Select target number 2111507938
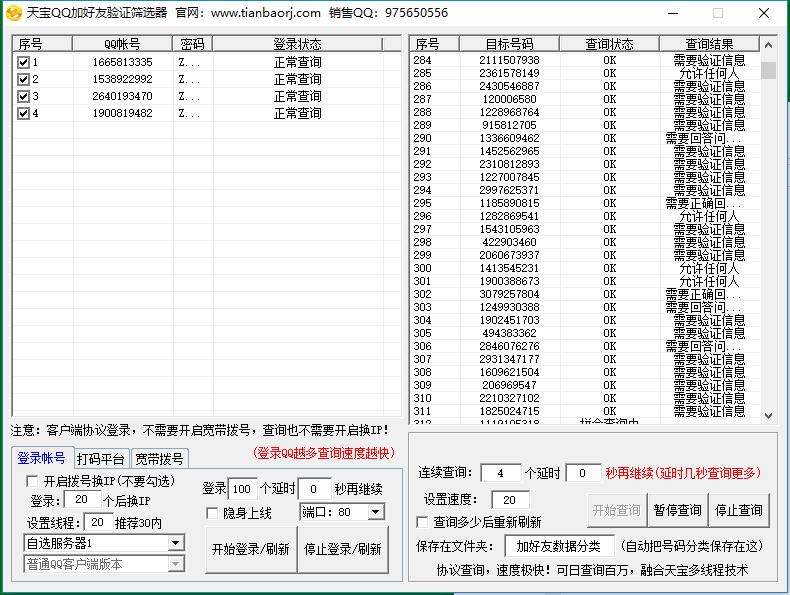790x595 pixels. click(x=509, y=60)
